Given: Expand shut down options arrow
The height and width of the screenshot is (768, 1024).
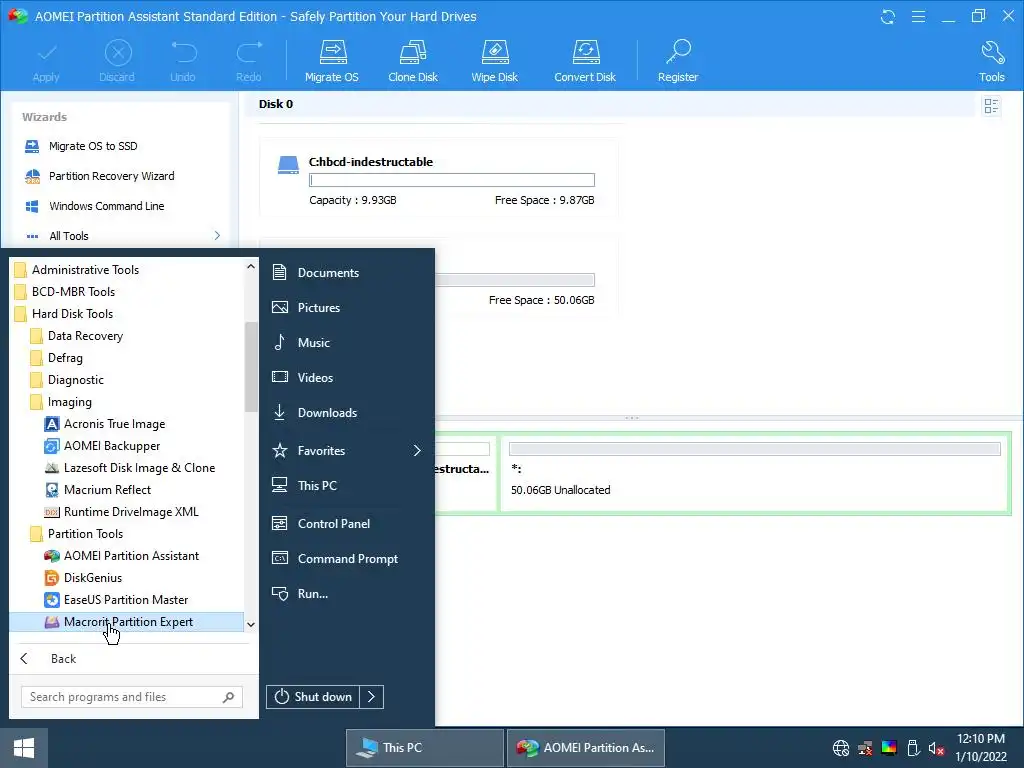Looking at the screenshot, I should point(372,697).
